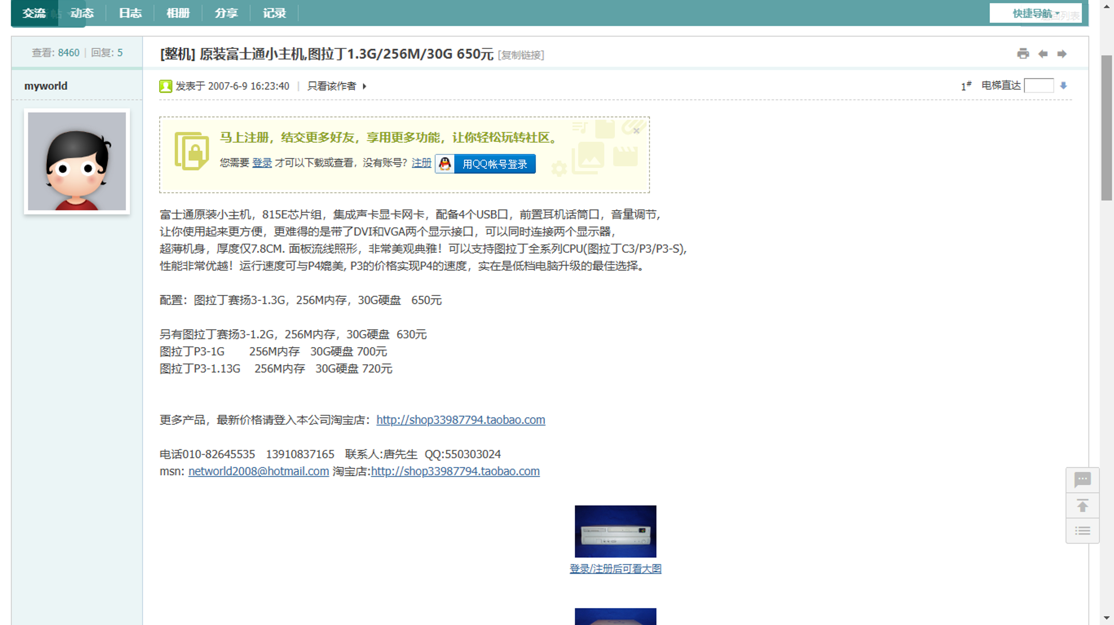The height and width of the screenshot is (625, 1114).
Task: Expand 只看该作者 author filter arrow
Action: 364,87
